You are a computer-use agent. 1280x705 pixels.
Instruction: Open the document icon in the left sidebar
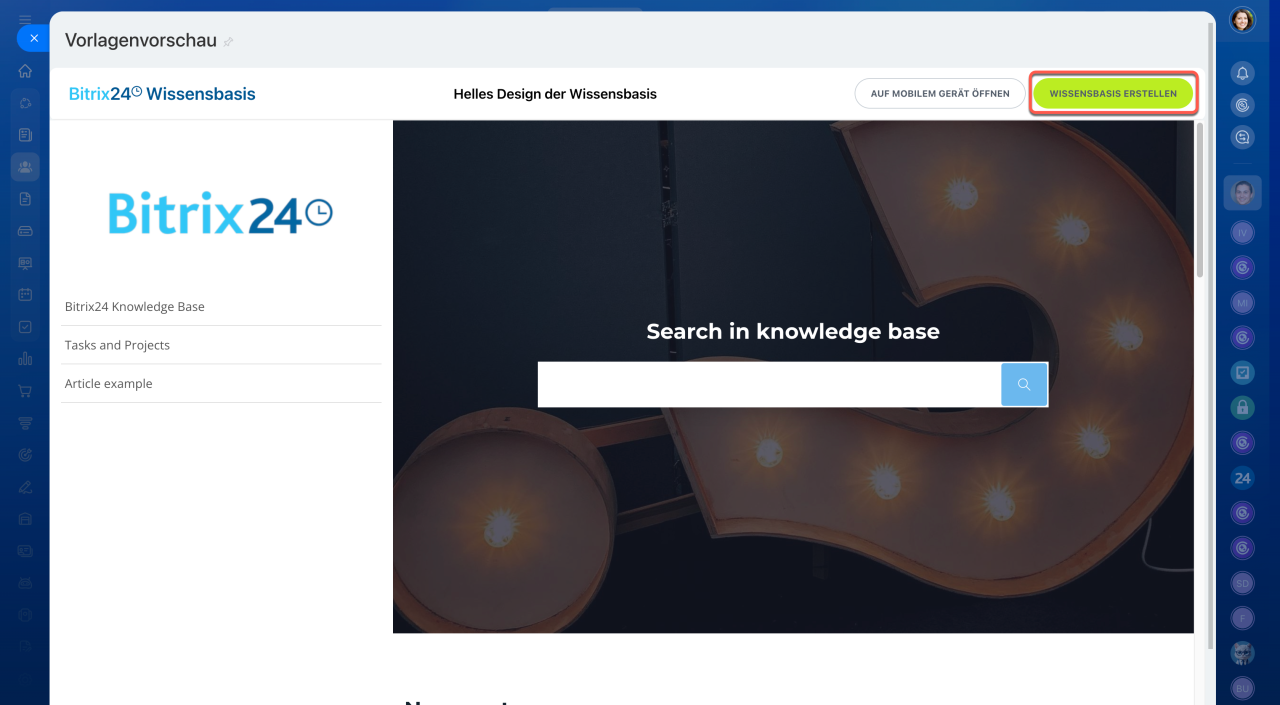25,199
